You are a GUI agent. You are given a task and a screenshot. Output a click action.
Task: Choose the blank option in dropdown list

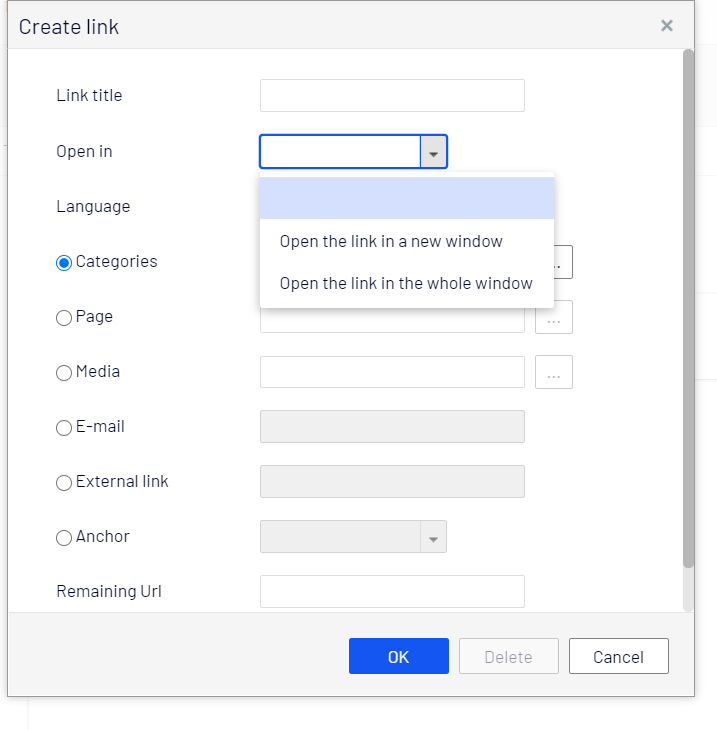(x=406, y=198)
